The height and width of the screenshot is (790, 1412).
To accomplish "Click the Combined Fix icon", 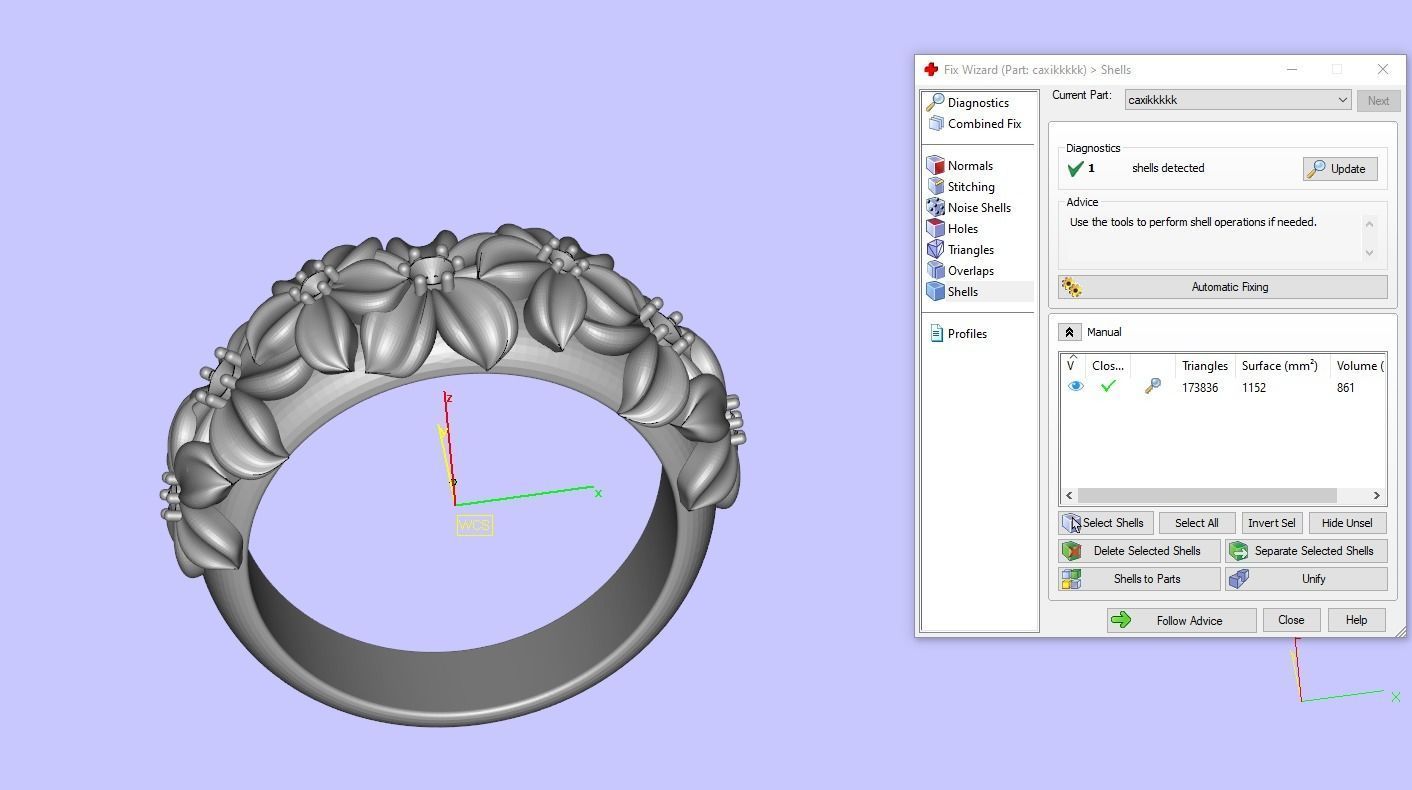I will (x=936, y=124).
